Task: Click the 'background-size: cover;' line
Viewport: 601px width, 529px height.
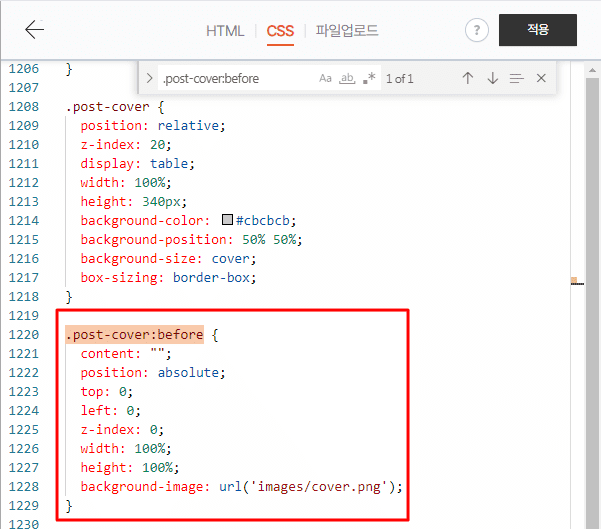Action: point(168,259)
